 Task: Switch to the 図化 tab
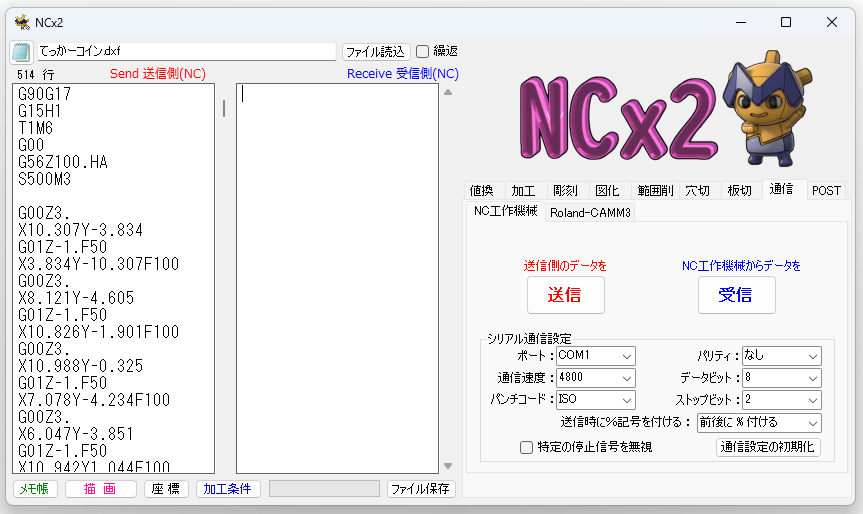pyautogui.click(x=608, y=190)
